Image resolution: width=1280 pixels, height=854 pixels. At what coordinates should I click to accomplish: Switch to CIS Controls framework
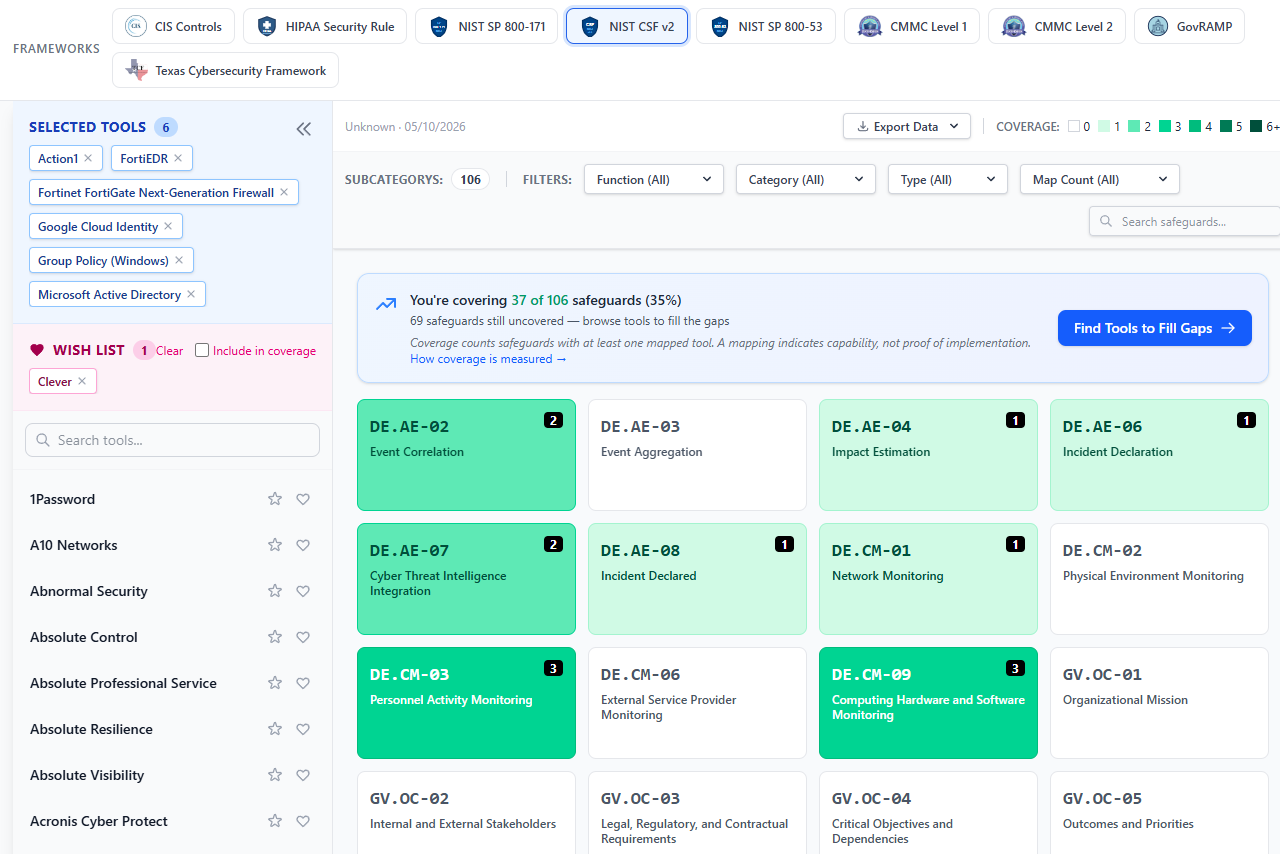[x=174, y=26]
